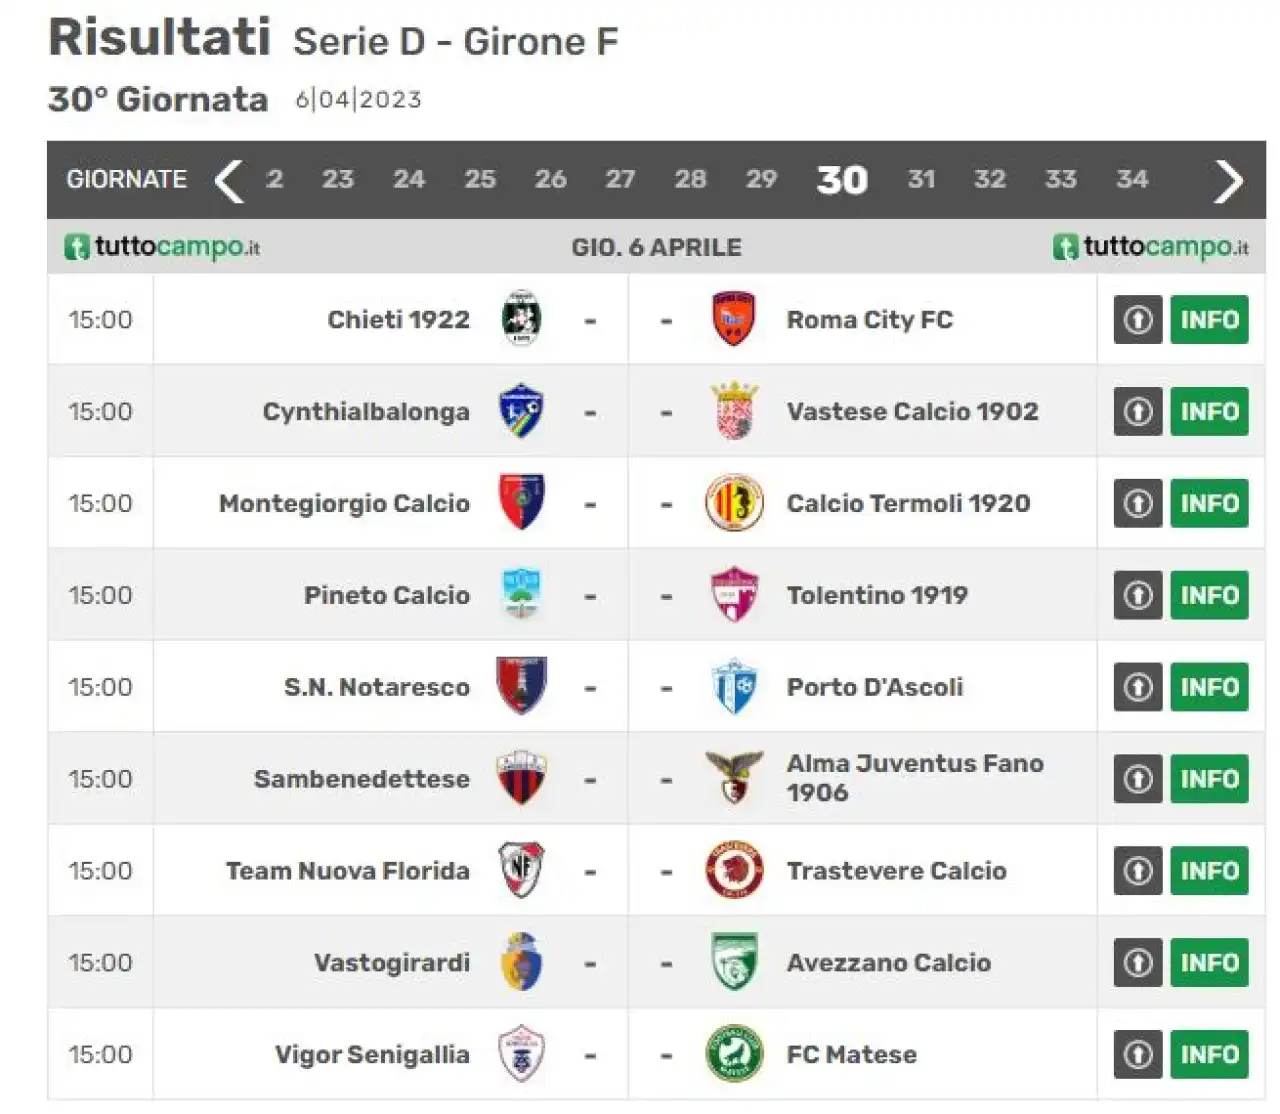Click up-arrow icon for Chieti 1922 match
Viewport: 1280px width, 1114px height.
(1138, 320)
